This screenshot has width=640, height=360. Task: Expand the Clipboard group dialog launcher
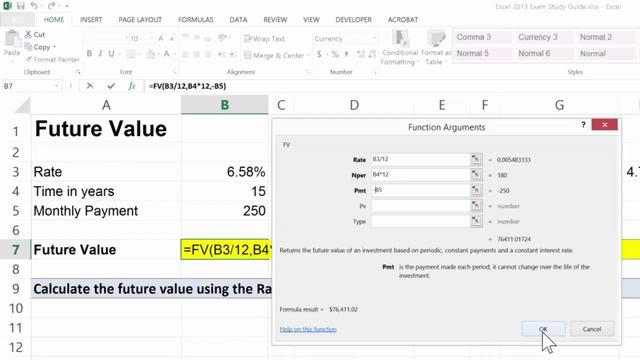coord(78,72)
